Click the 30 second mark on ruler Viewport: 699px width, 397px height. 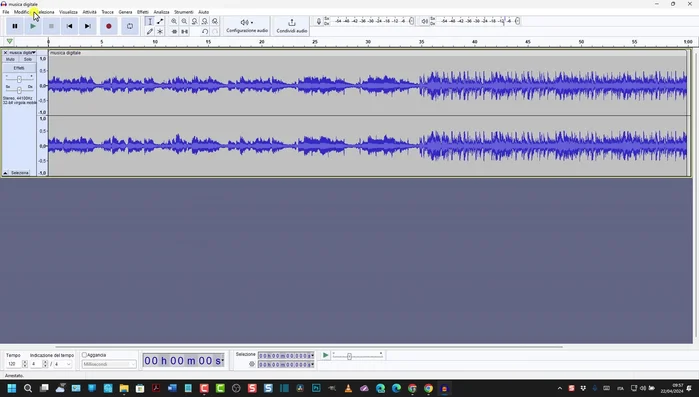pos(368,42)
